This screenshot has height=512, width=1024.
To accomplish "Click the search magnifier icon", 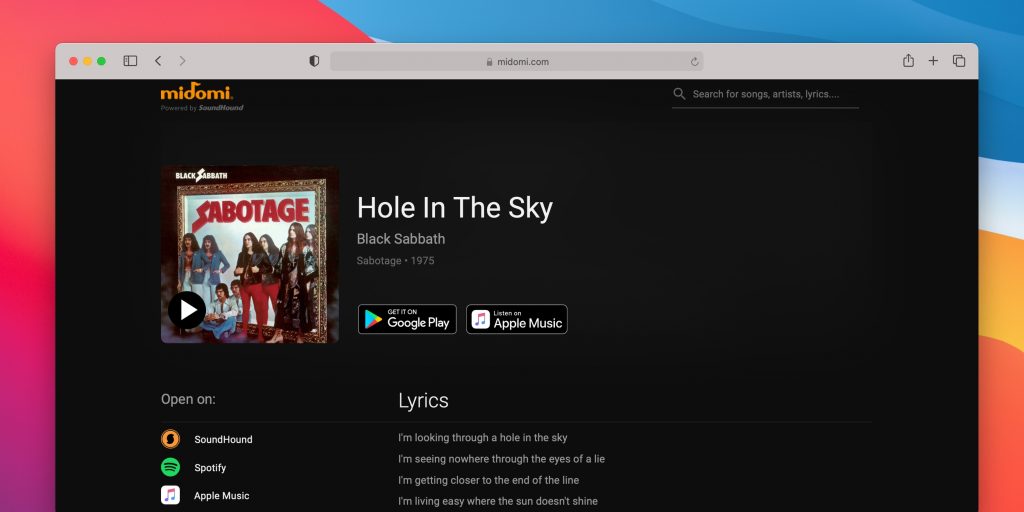I will (x=679, y=93).
